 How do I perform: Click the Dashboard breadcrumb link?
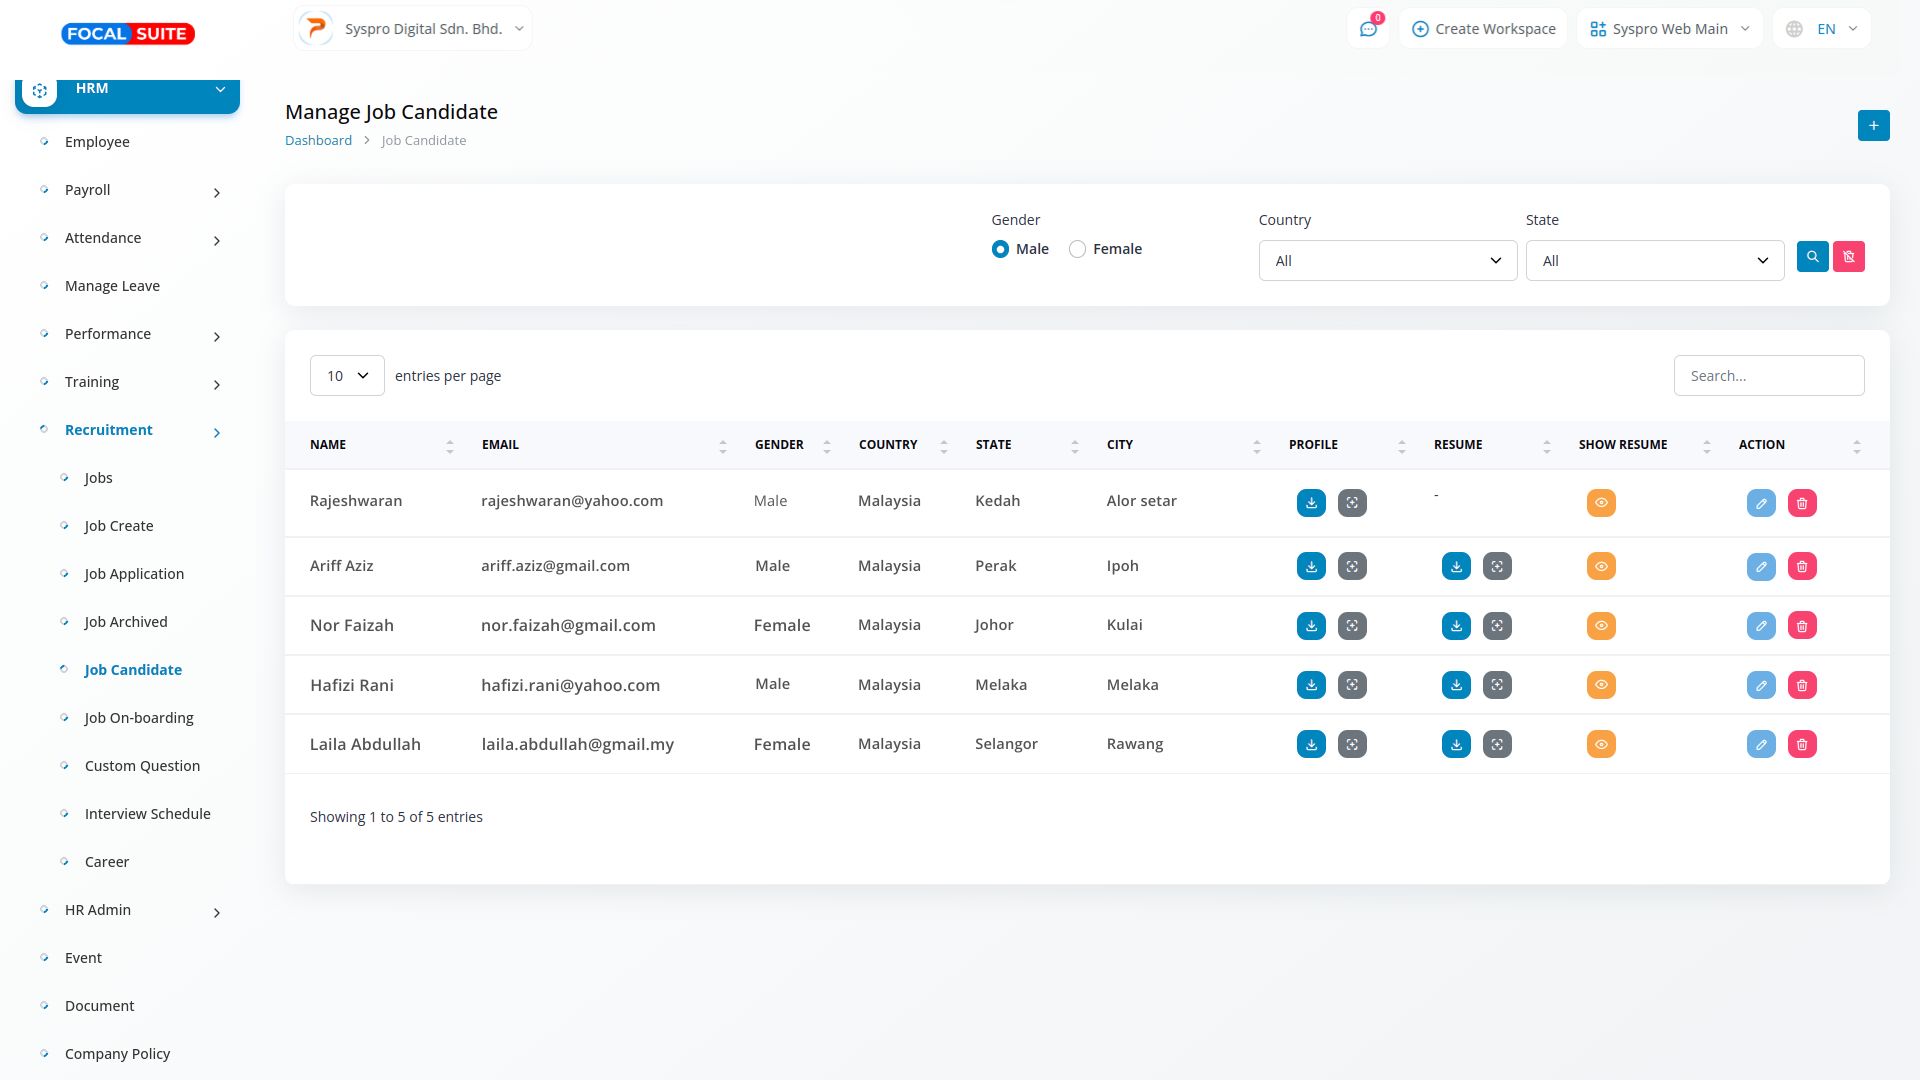coord(318,141)
